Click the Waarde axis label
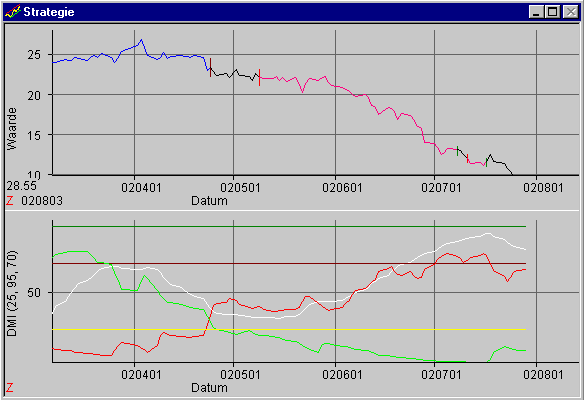Screen dimensions: 584x400 [x=12, y=129]
